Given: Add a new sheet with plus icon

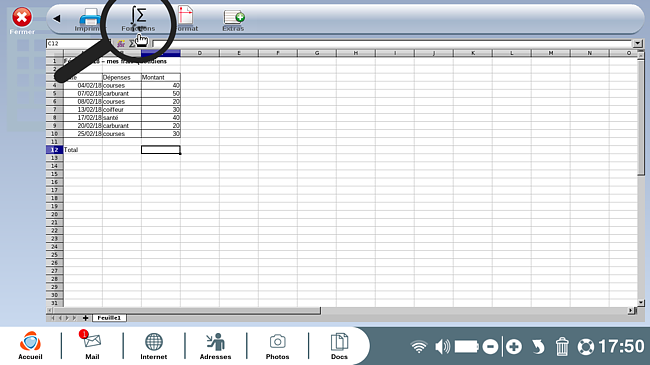Looking at the screenshot, I should click(x=85, y=318).
